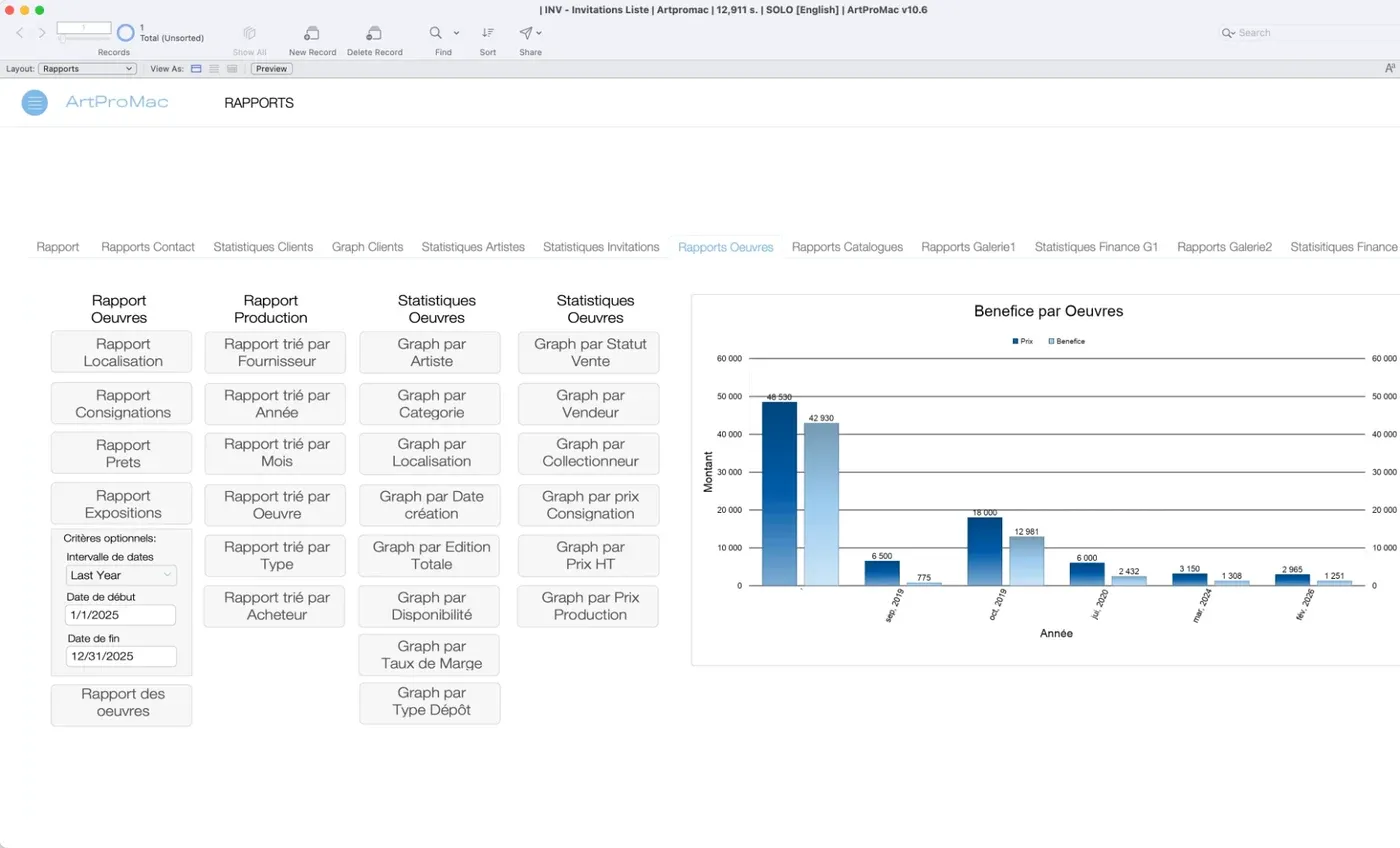This screenshot has height=848, width=1400.
Task: Open the Graph par Statut Vente button
Action: (x=589, y=352)
